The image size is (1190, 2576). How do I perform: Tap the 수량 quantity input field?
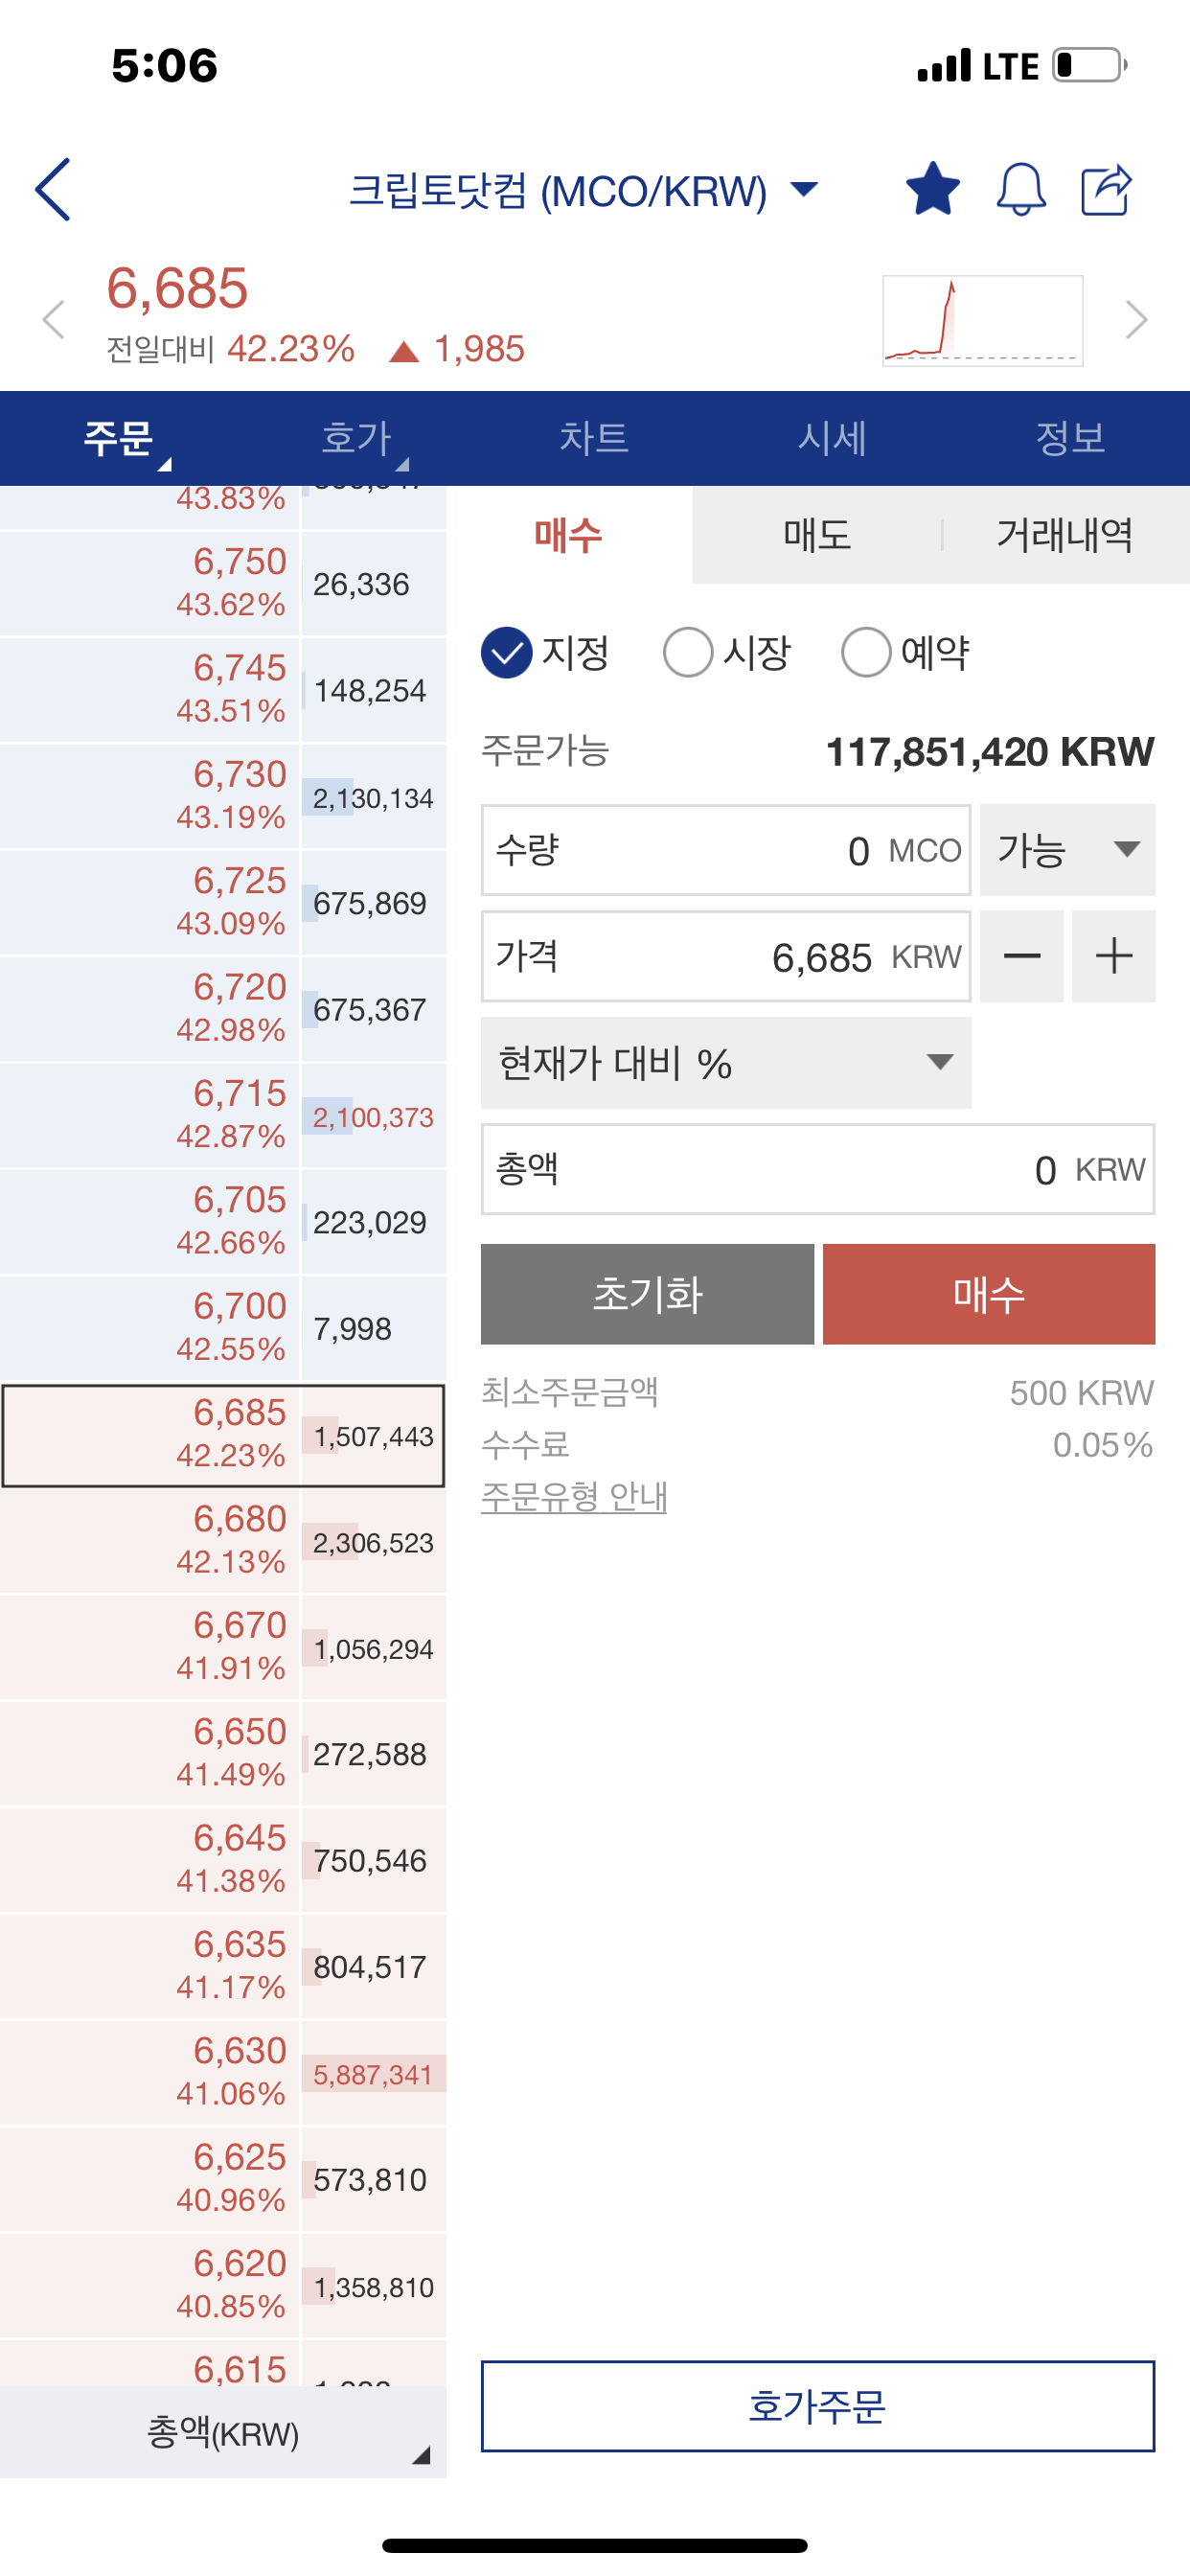pos(725,850)
